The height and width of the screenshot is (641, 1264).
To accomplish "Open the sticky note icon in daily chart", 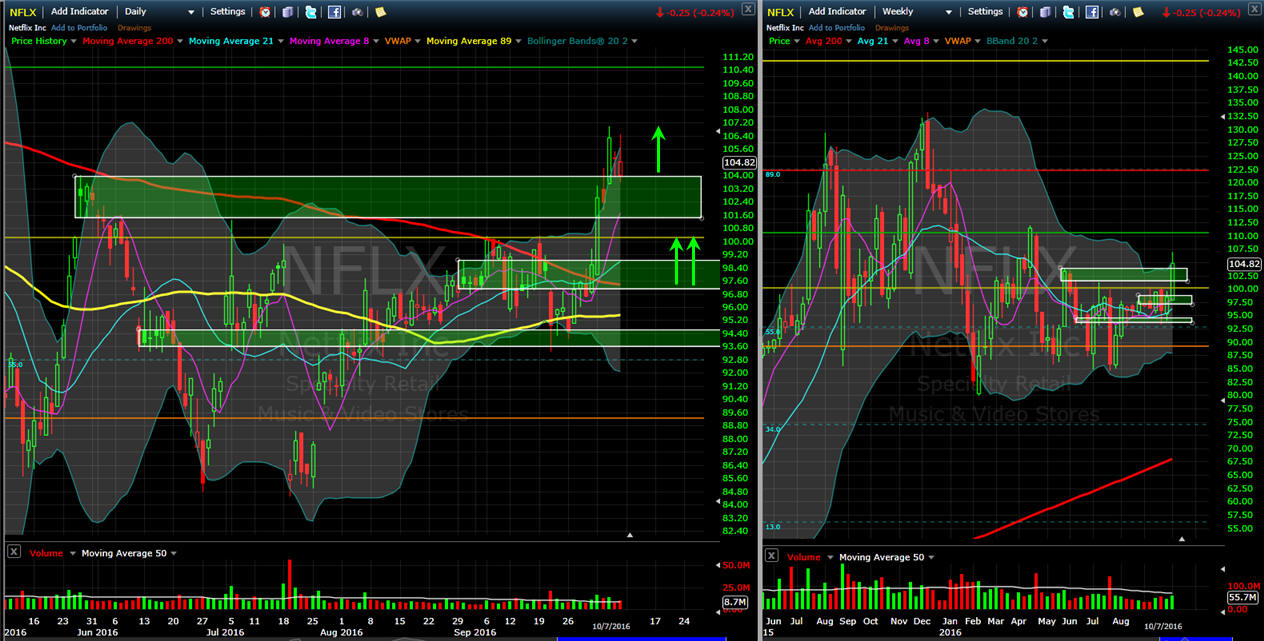I will (380, 12).
